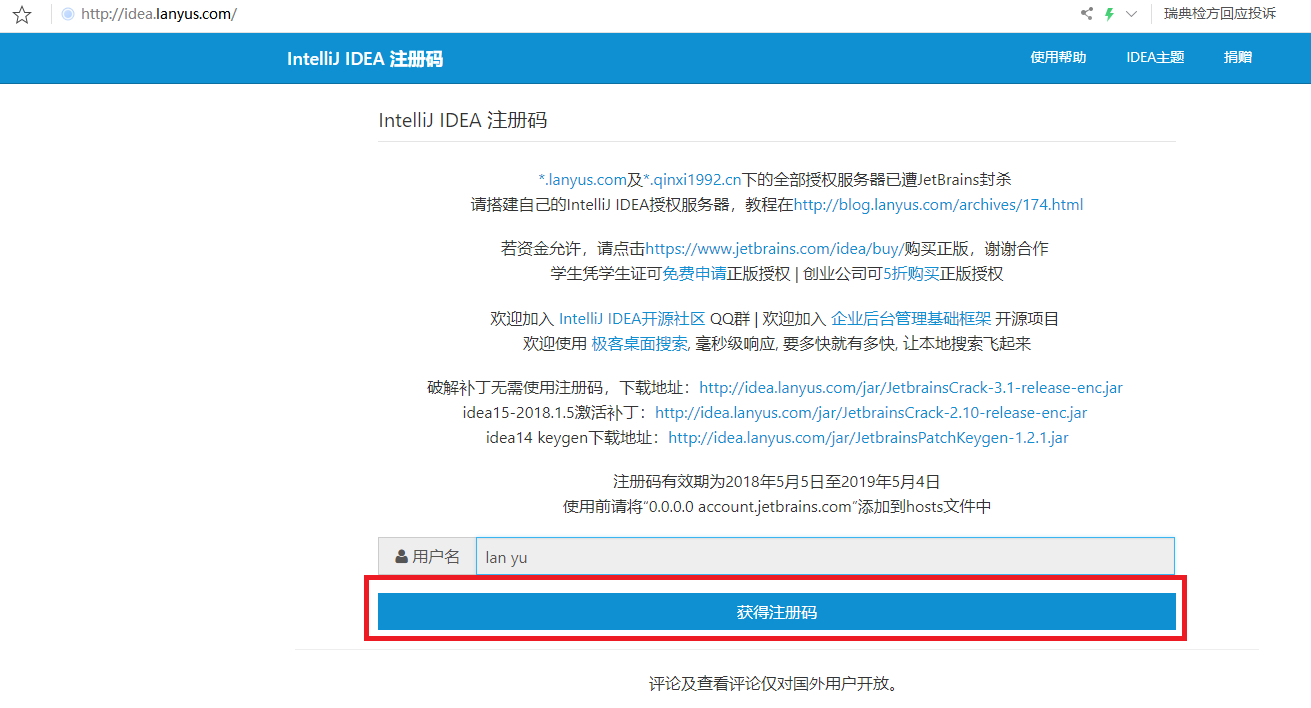This screenshot has width=1311, height=708.
Task: Download JetbrainsCrack-3.1-release-enc.jar link
Action: [911, 388]
